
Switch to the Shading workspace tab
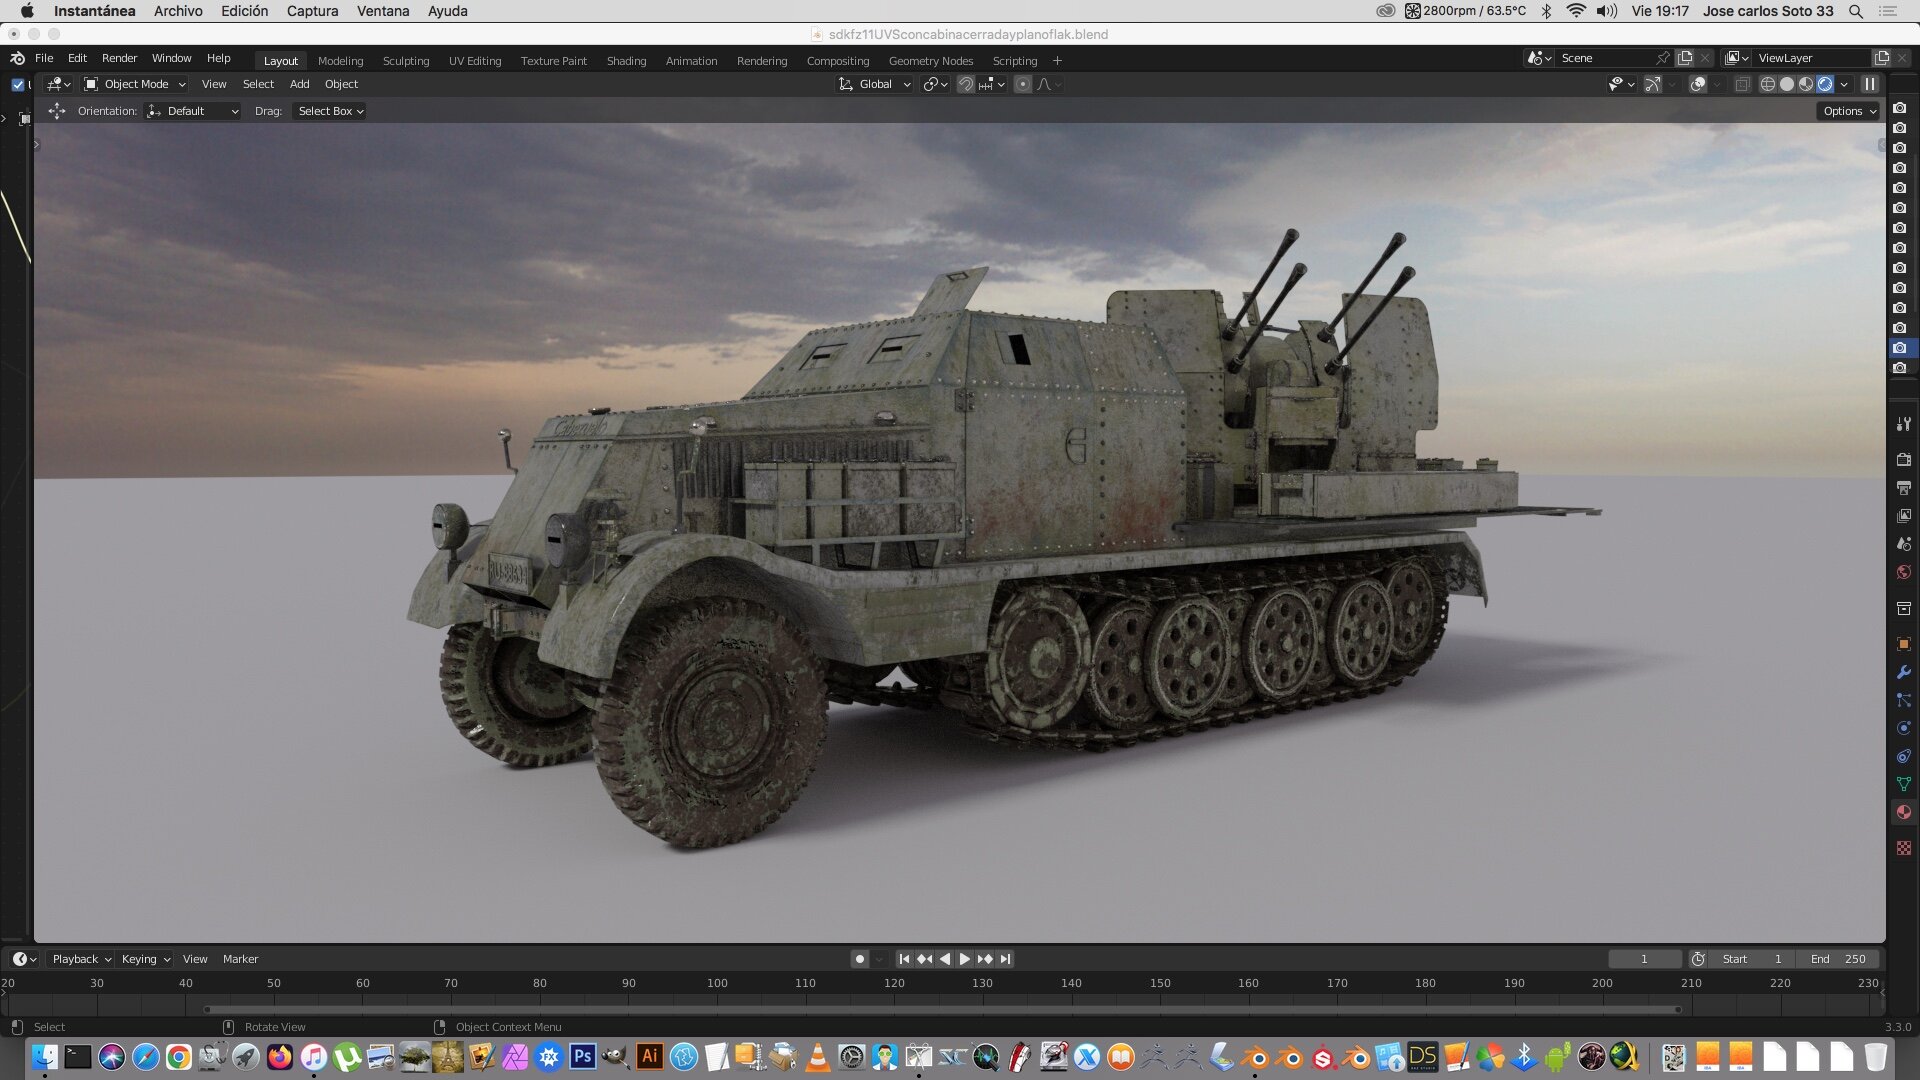(x=626, y=61)
